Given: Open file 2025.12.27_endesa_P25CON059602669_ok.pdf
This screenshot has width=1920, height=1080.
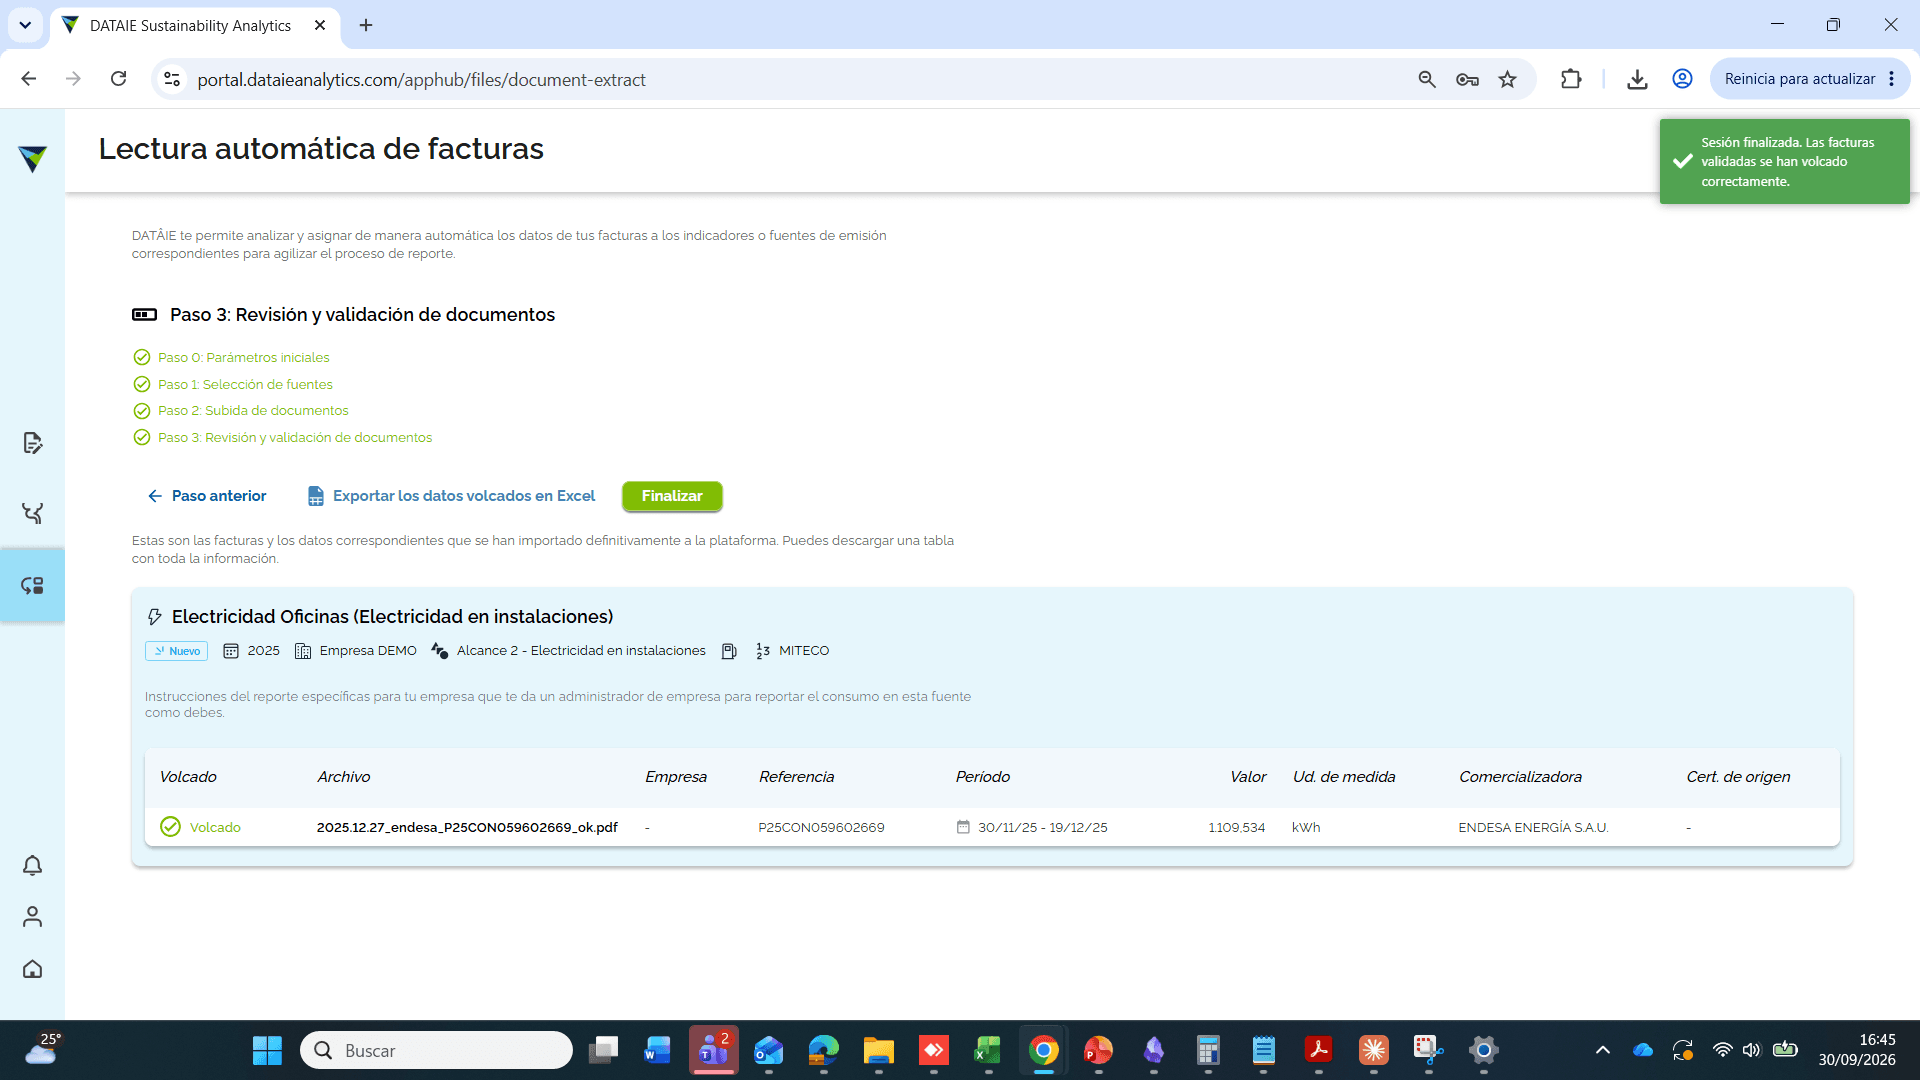Looking at the screenshot, I should pyautogui.click(x=467, y=827).
